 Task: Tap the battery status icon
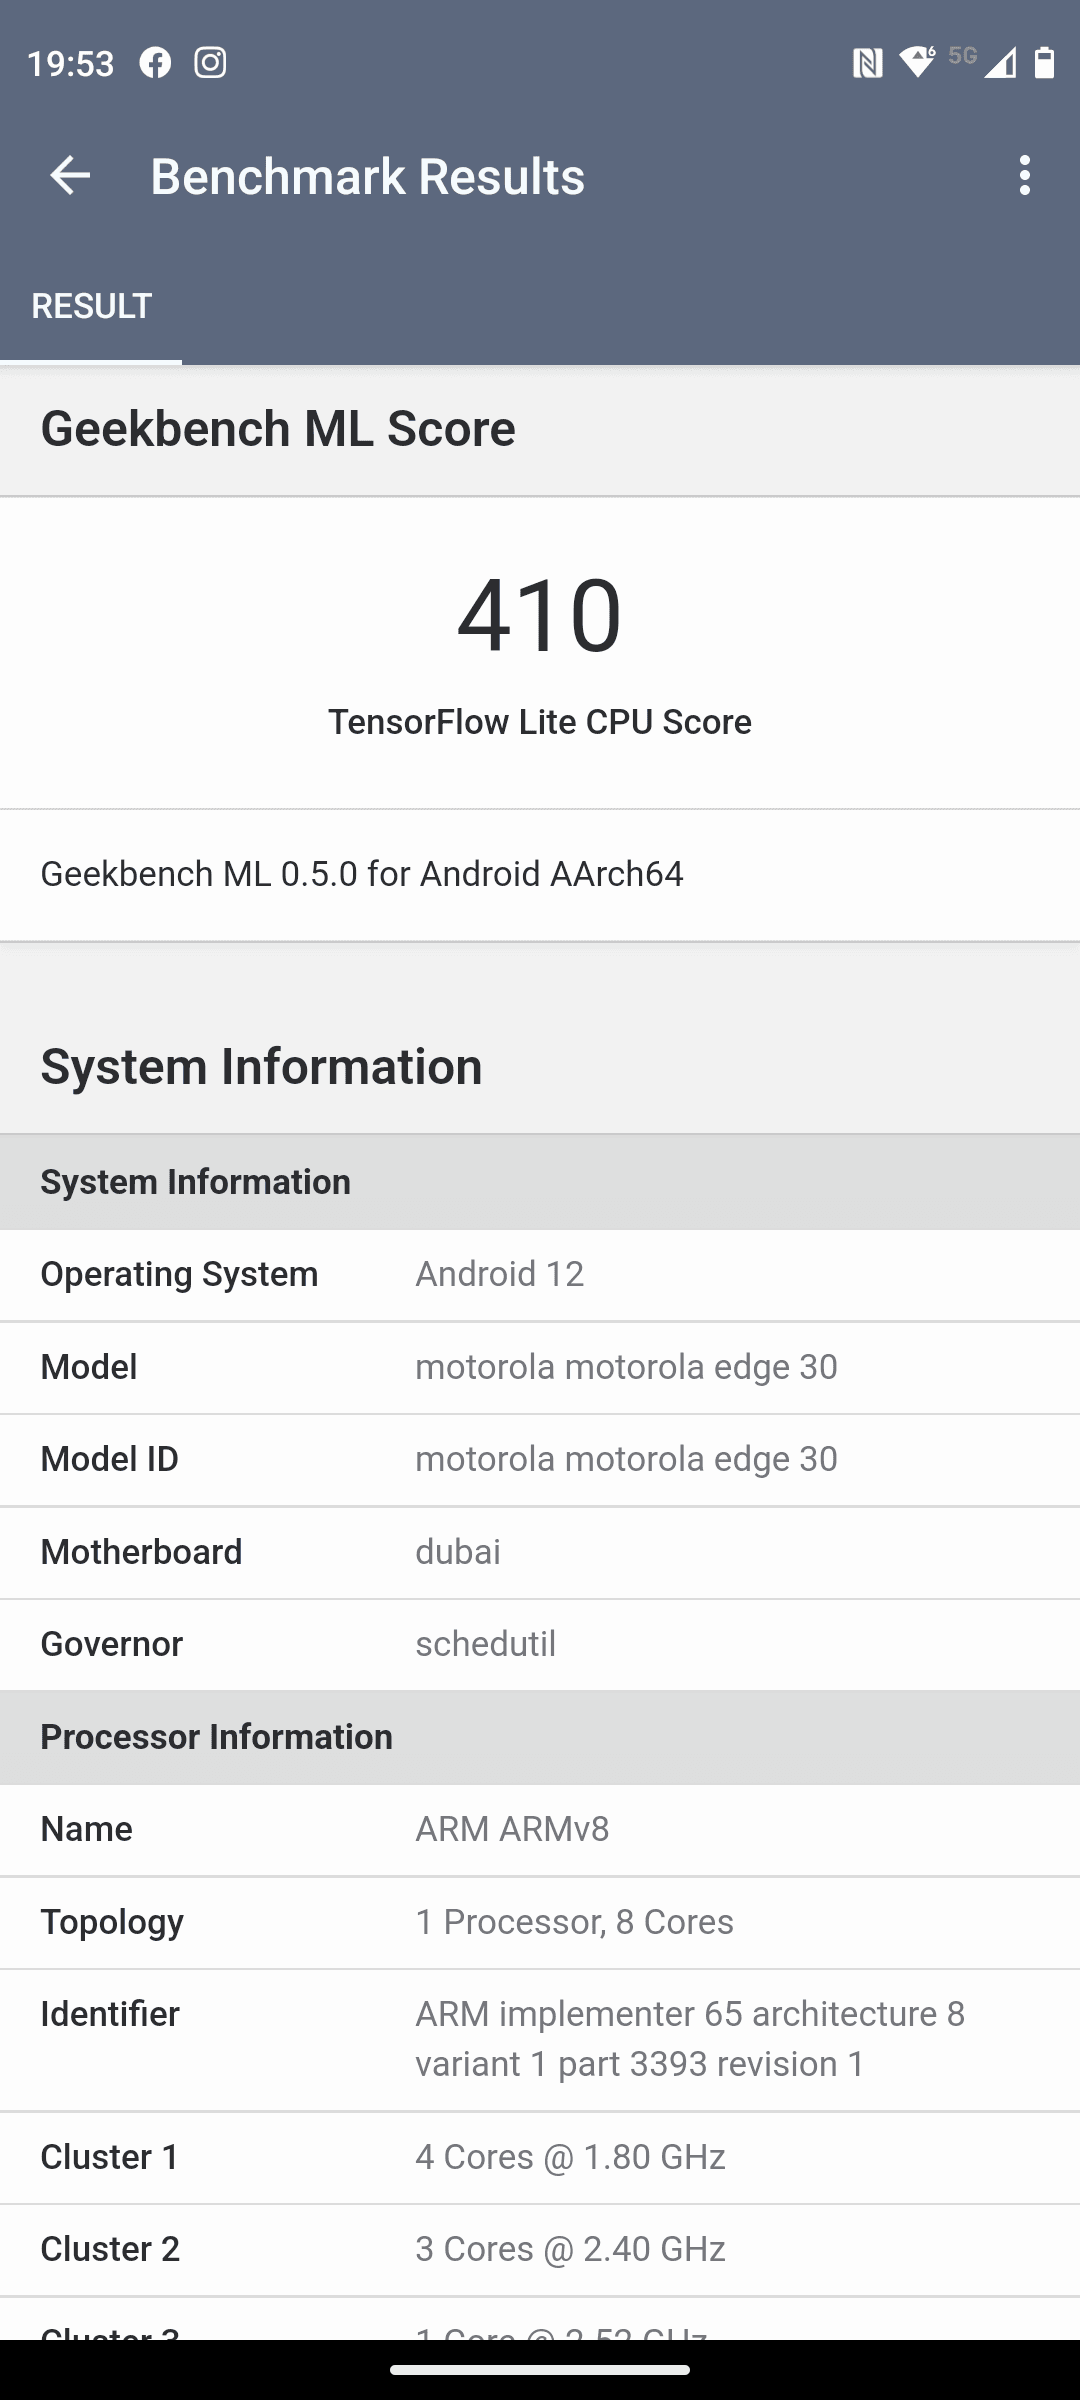pyautogui.click(x=1044, y=63)
